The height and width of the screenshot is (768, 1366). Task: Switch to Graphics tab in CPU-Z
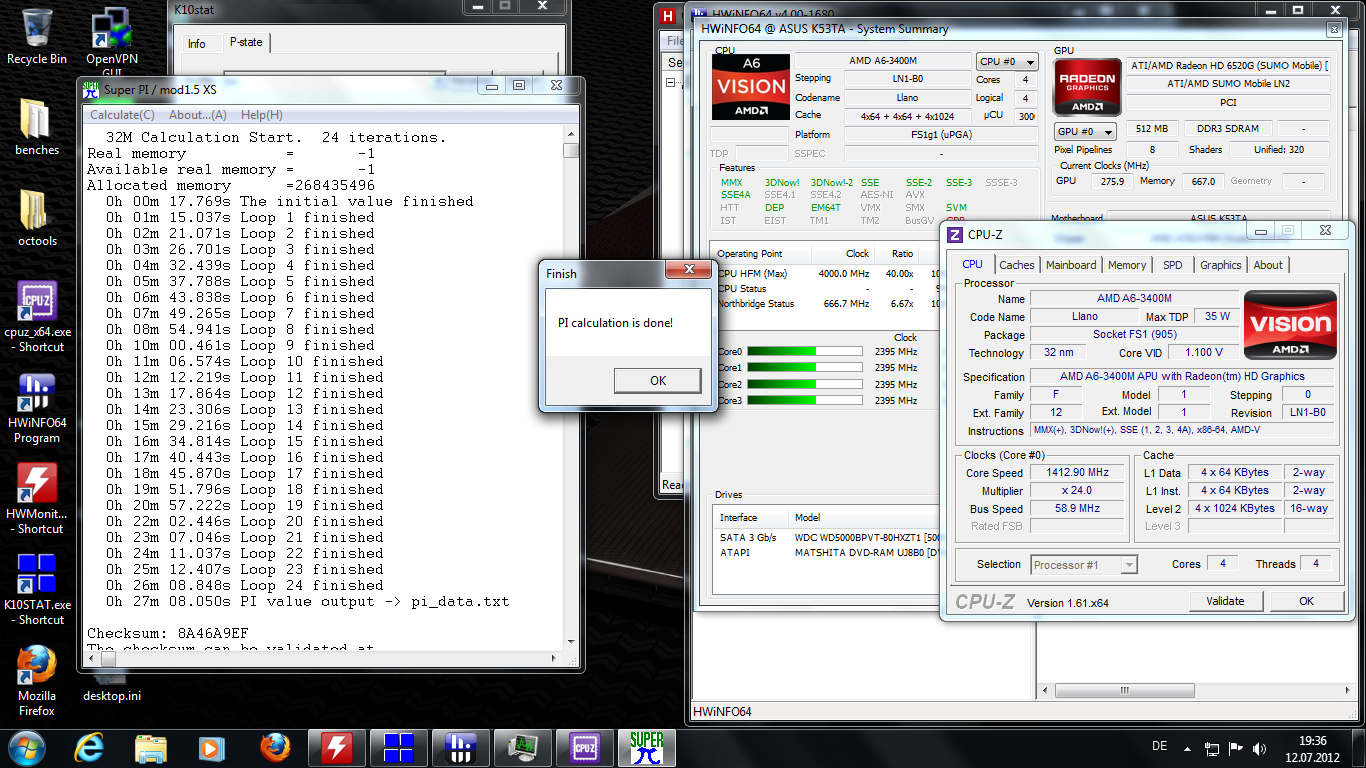1220,265
